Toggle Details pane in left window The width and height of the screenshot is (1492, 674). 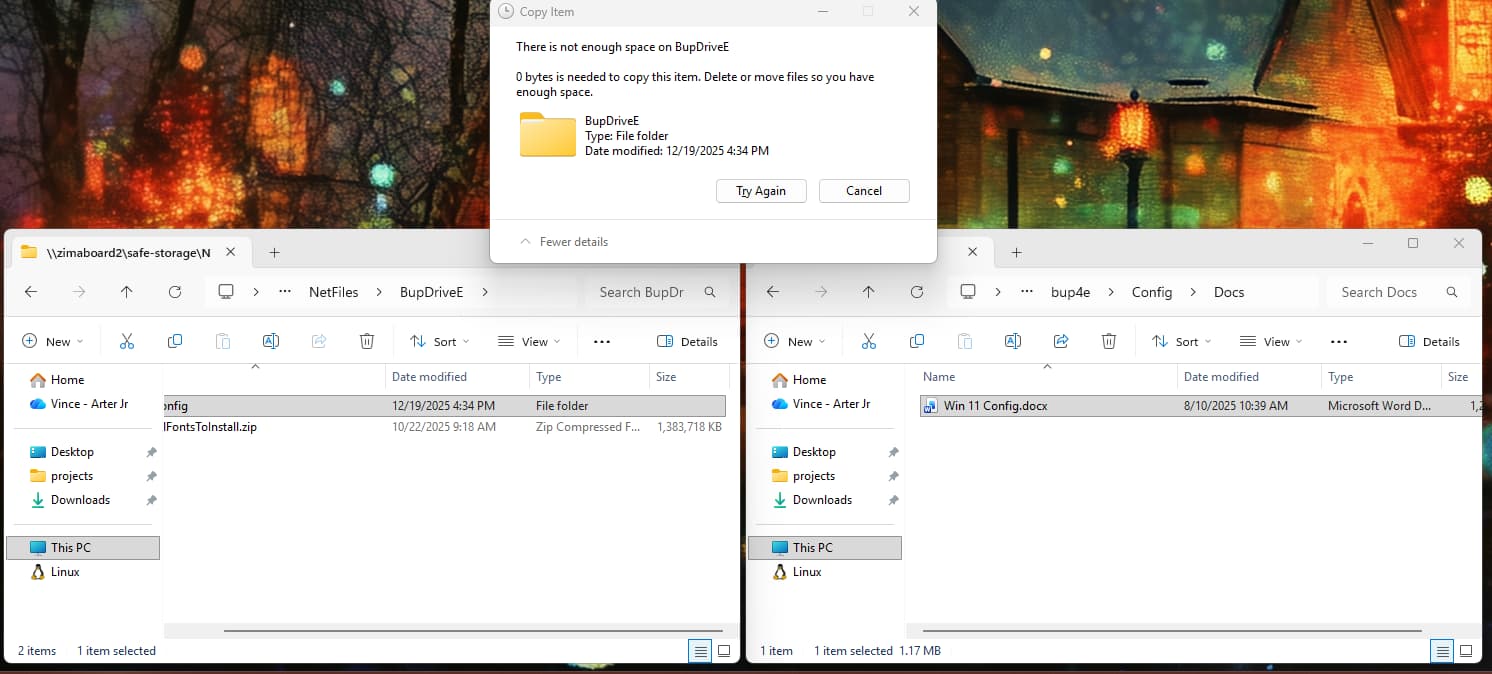point(687,341)
